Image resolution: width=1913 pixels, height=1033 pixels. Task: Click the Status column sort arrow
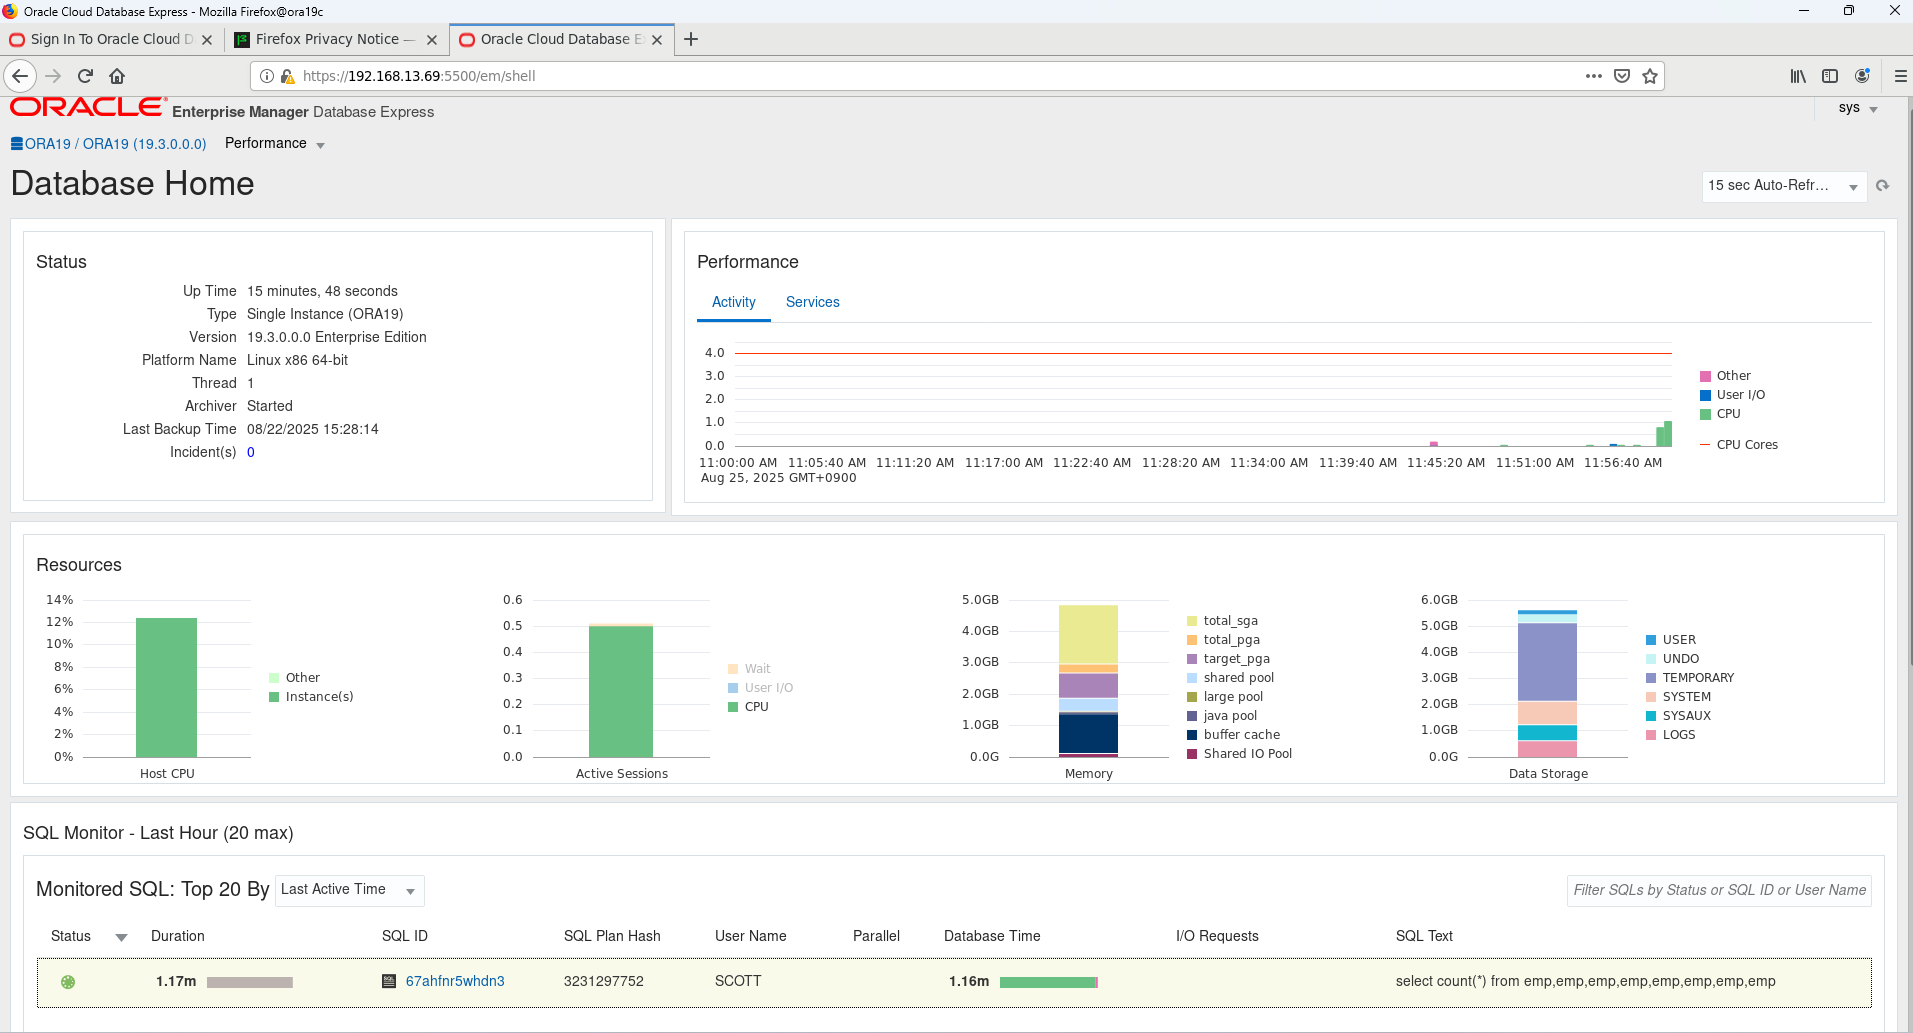click(122, 937)
